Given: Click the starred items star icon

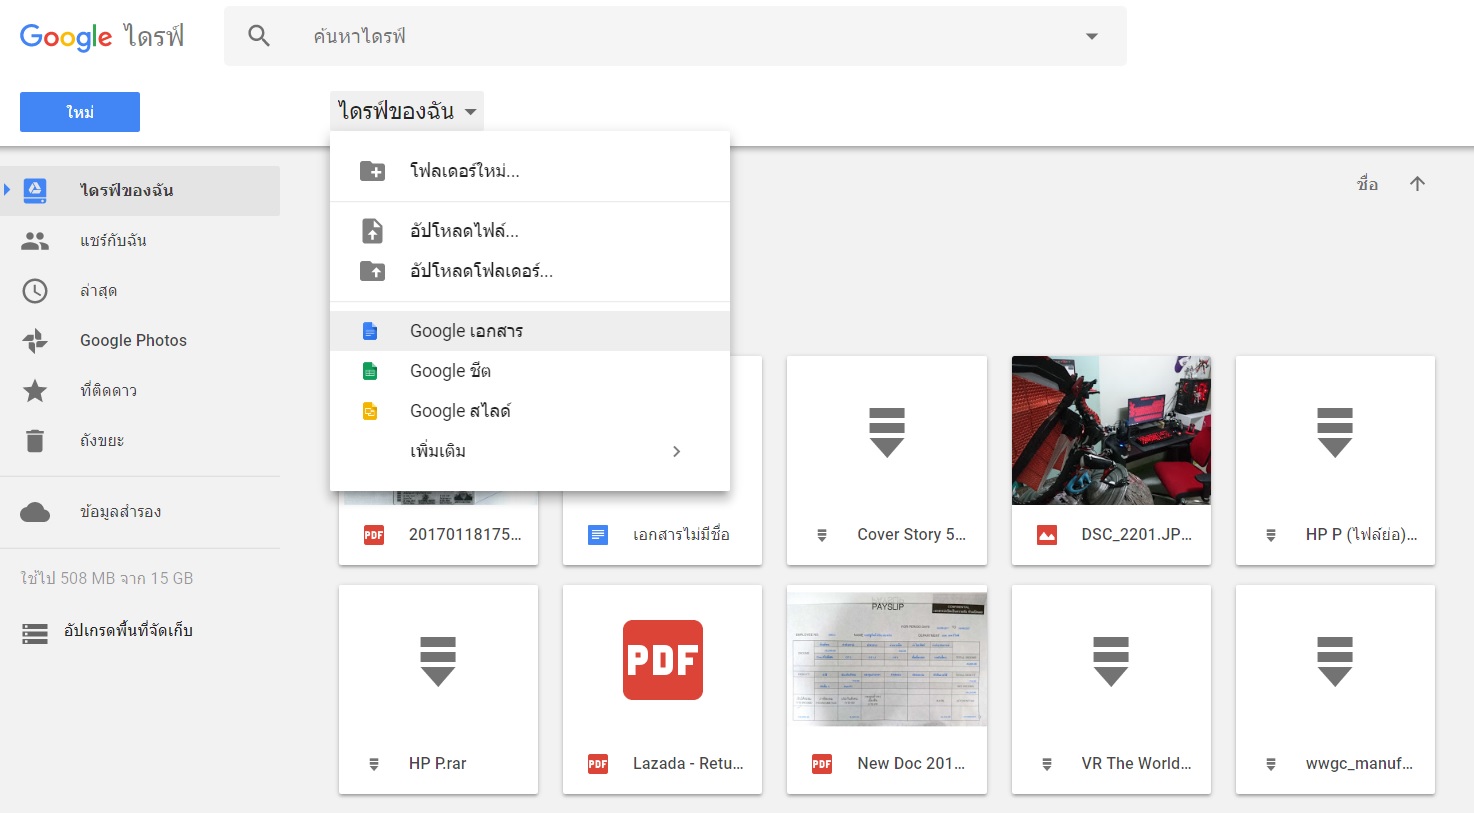Looking at the screenshot, I should point(35,391).
